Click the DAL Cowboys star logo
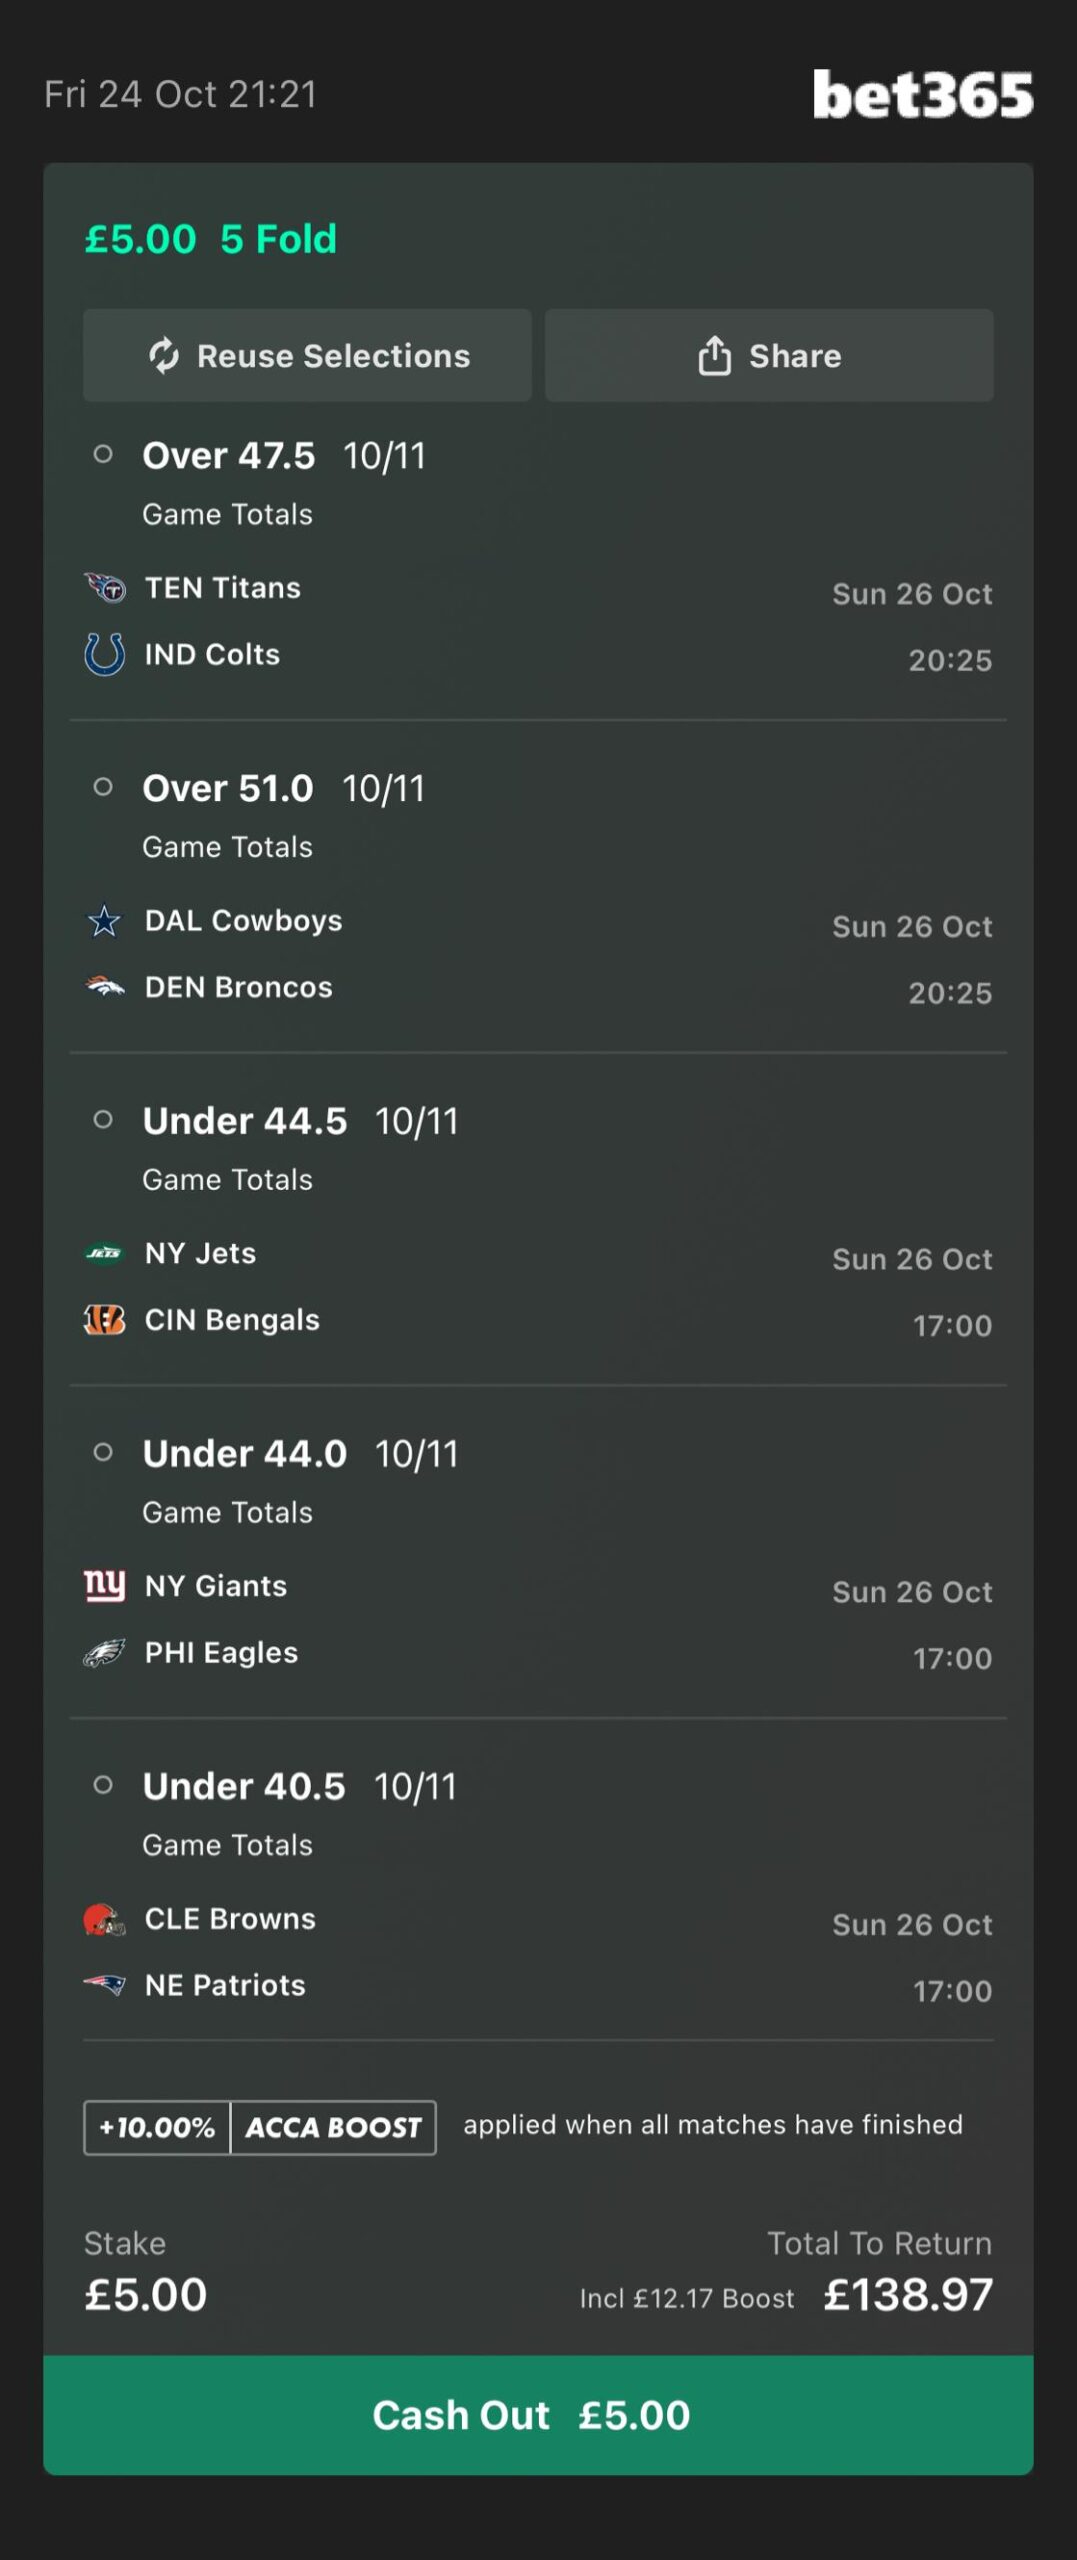The width and height of the screenshot is (1077, 2560). point(105,921)
